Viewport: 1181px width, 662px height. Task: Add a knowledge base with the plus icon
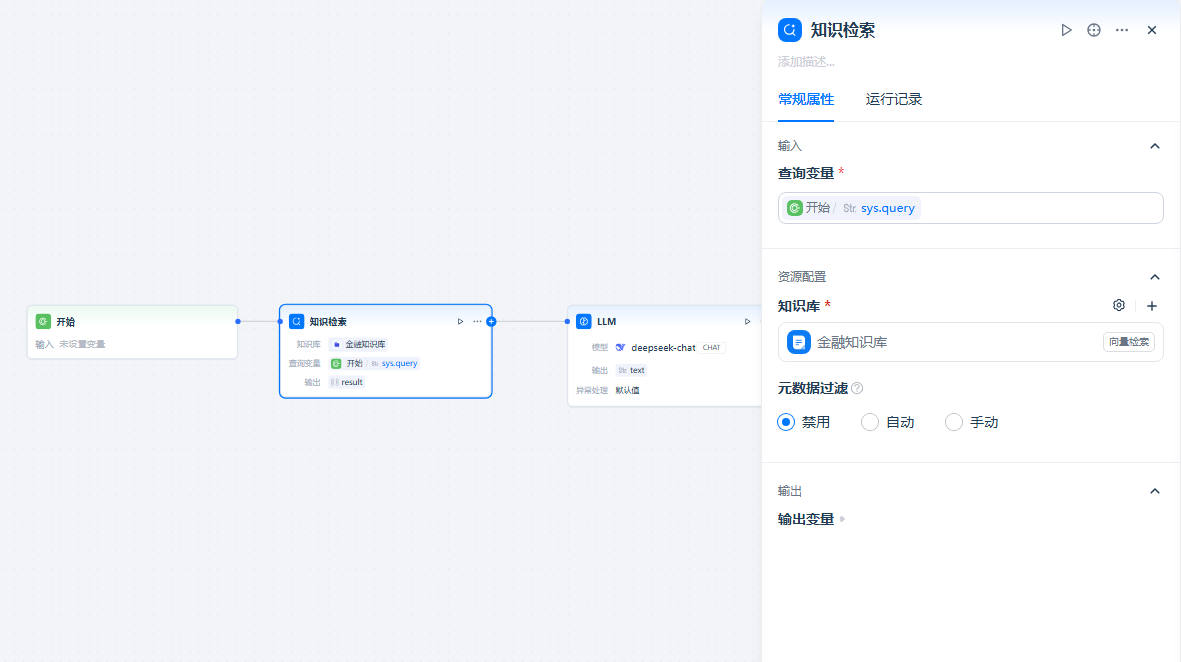point(1151,306)
